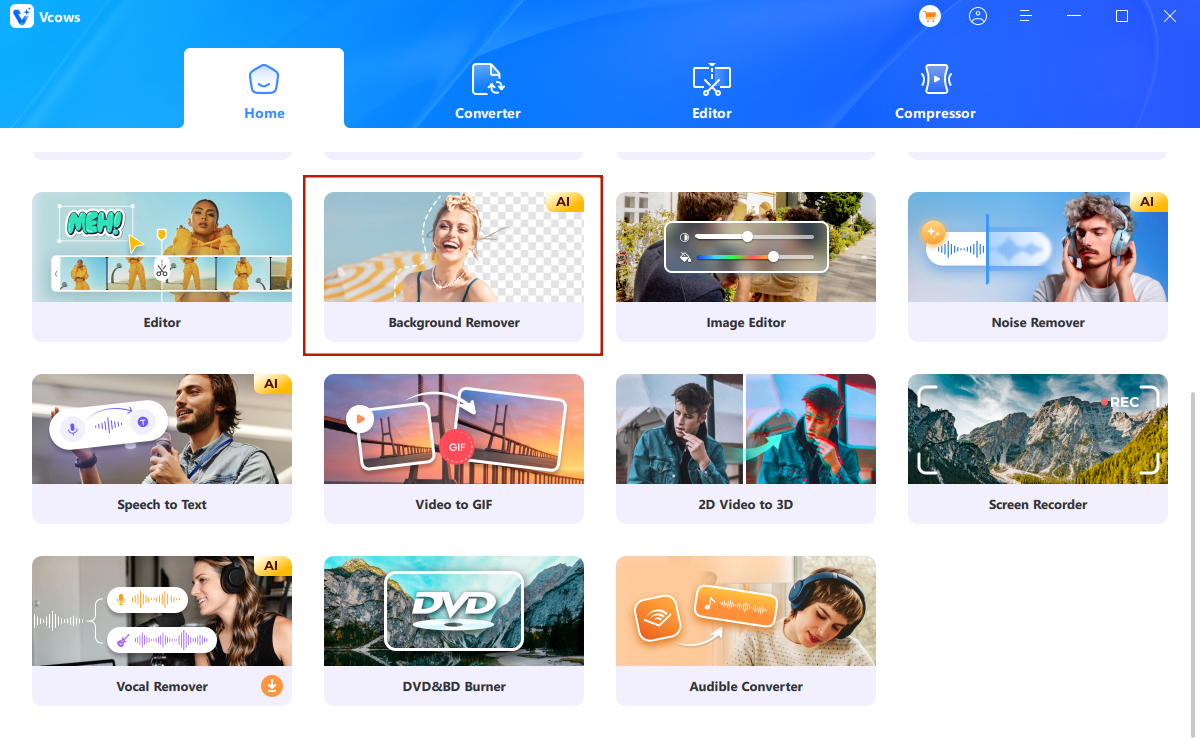Click the Speech to Text label
The width and height of the screenshot is (1200, 740).
(162, 505)
